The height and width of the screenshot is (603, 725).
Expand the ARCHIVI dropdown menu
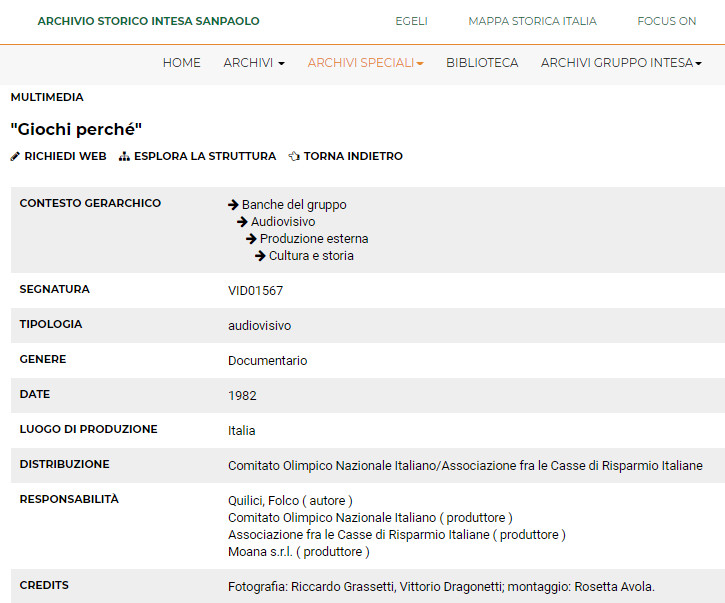coord(254,63)
